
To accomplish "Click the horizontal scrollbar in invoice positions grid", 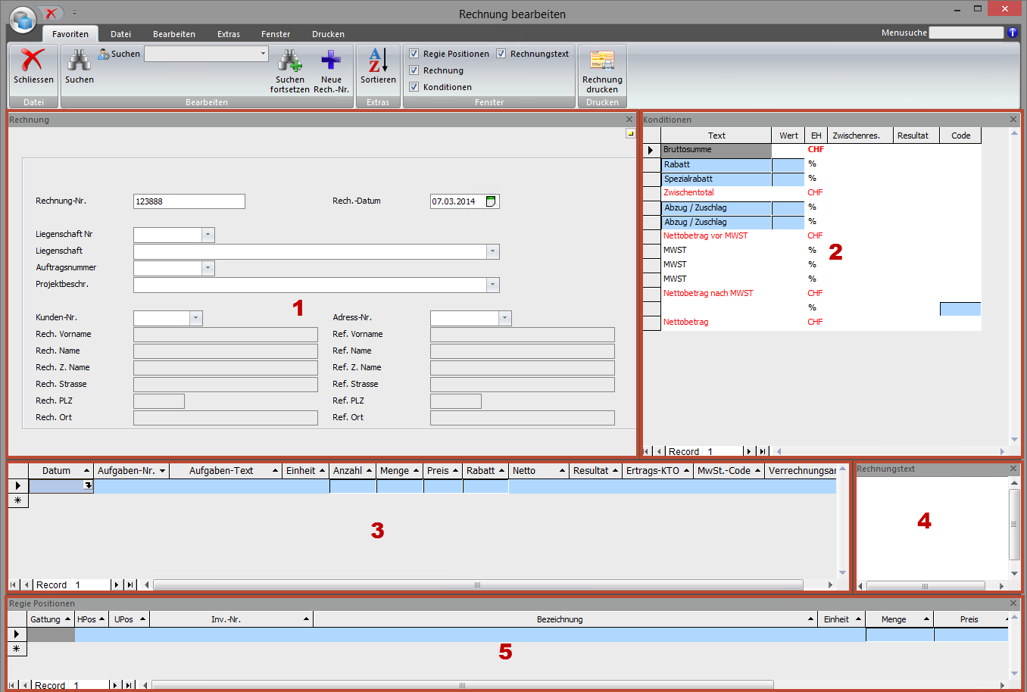I will (477, 585).
